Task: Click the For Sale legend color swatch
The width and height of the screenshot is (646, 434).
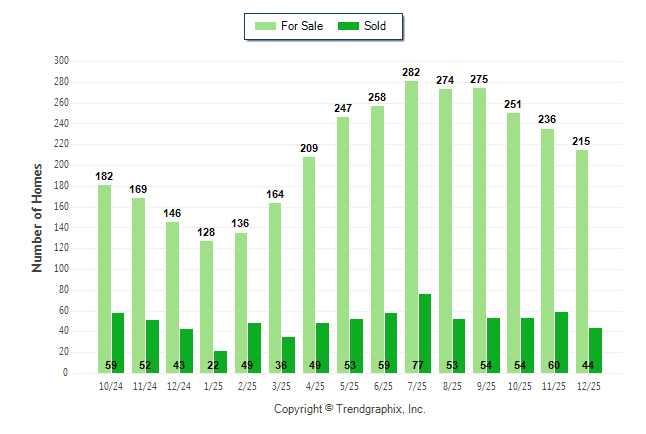Action: 268,26
